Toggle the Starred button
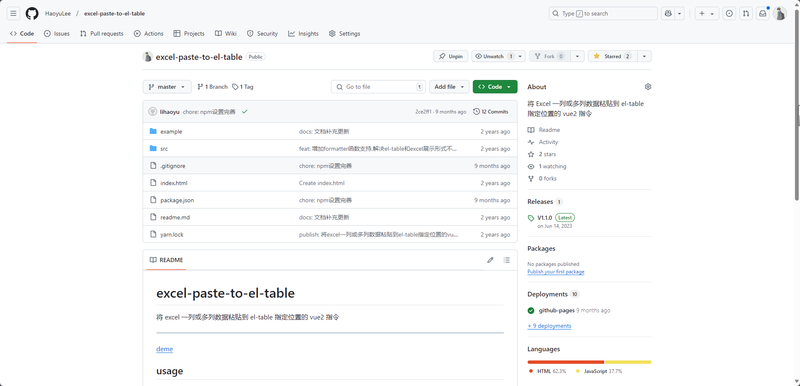Image resolution: width=800 pixels, height=386 pixels. (x=612, y=56)
